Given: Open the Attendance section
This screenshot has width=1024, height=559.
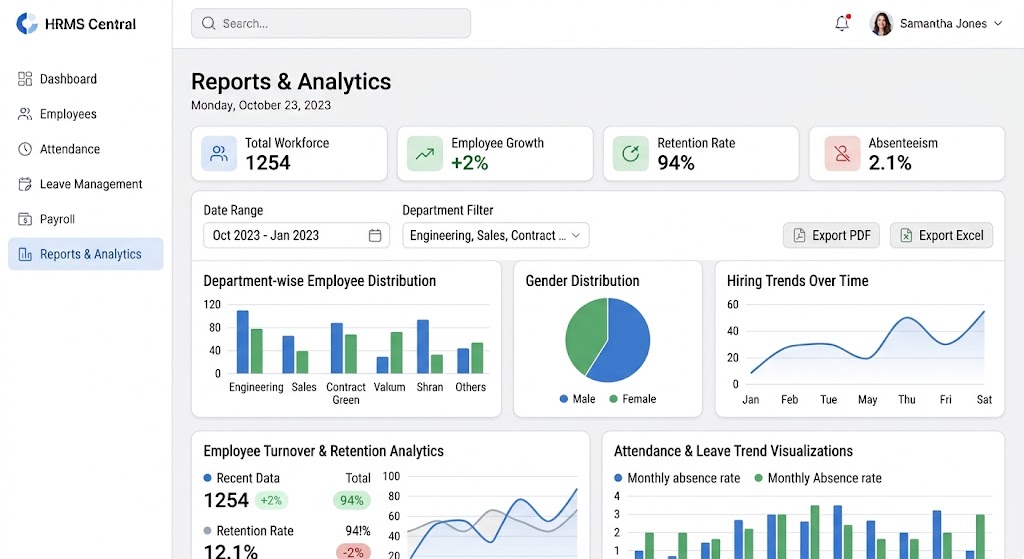Looking at the screenshot, I should [x=86, y=149].
